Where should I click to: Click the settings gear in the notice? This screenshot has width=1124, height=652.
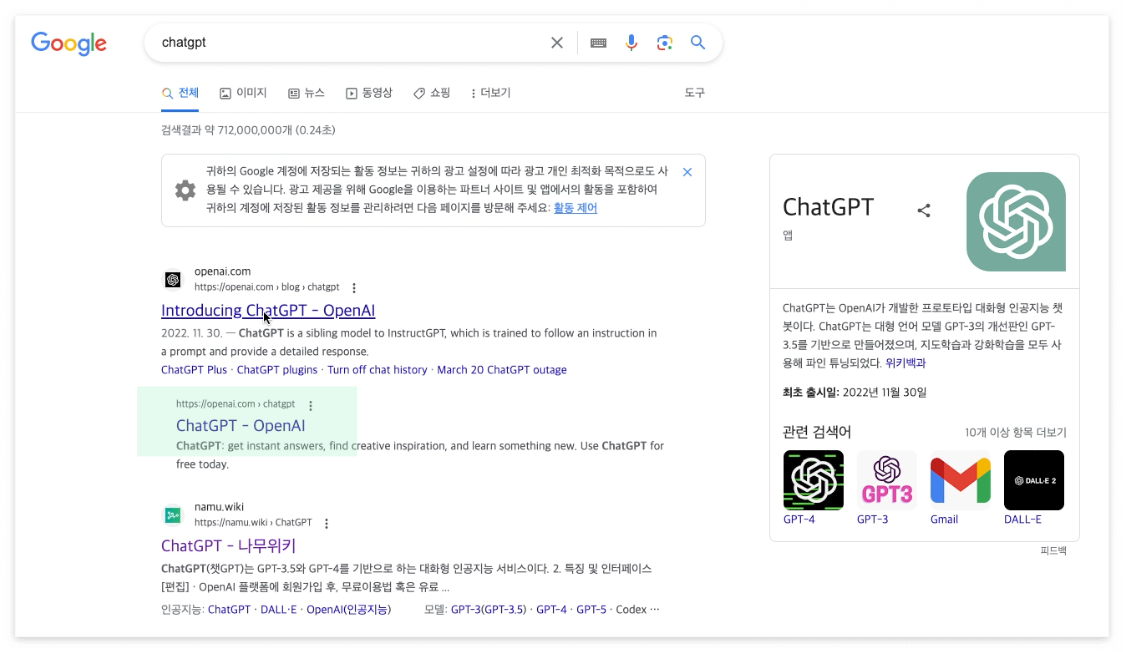pos(185,190)
